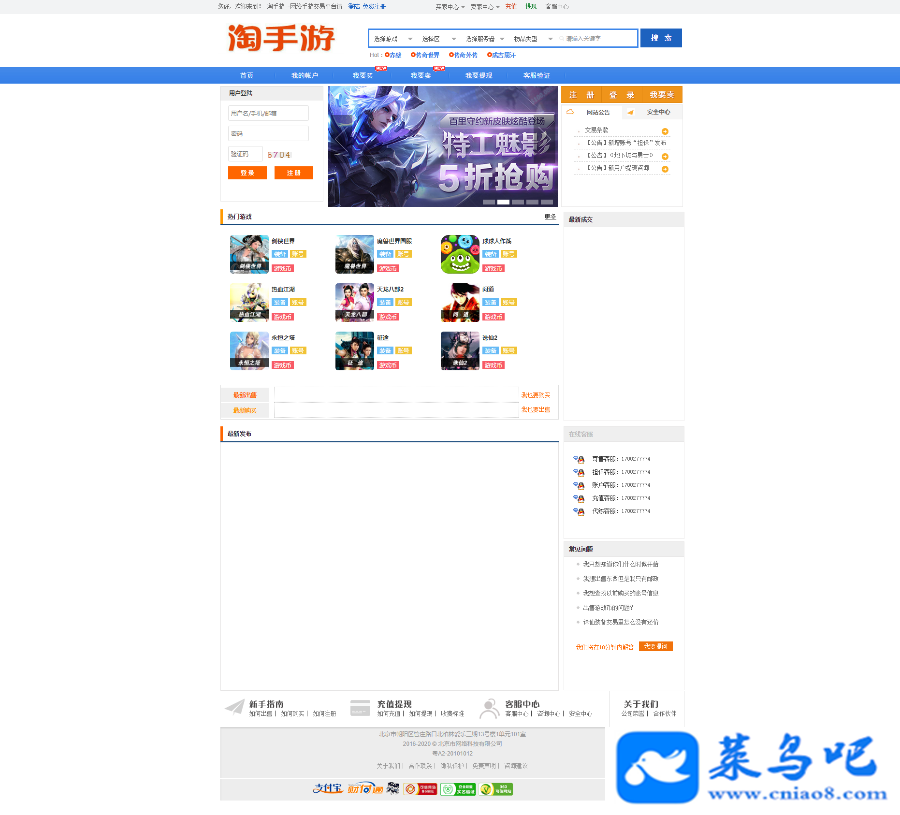Click the paper plane icon by 新手指南
Viewport: 900px width, 815px height.
(234, 707)
